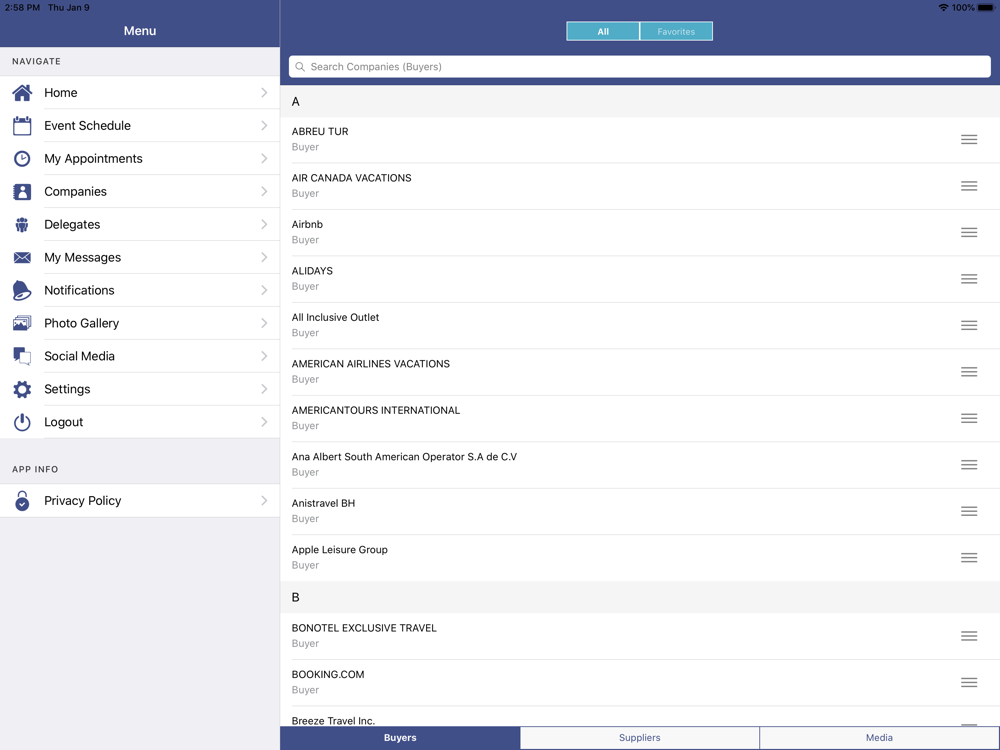
Task: Open Event Schedule via its chevron
Action: (264, 126)
